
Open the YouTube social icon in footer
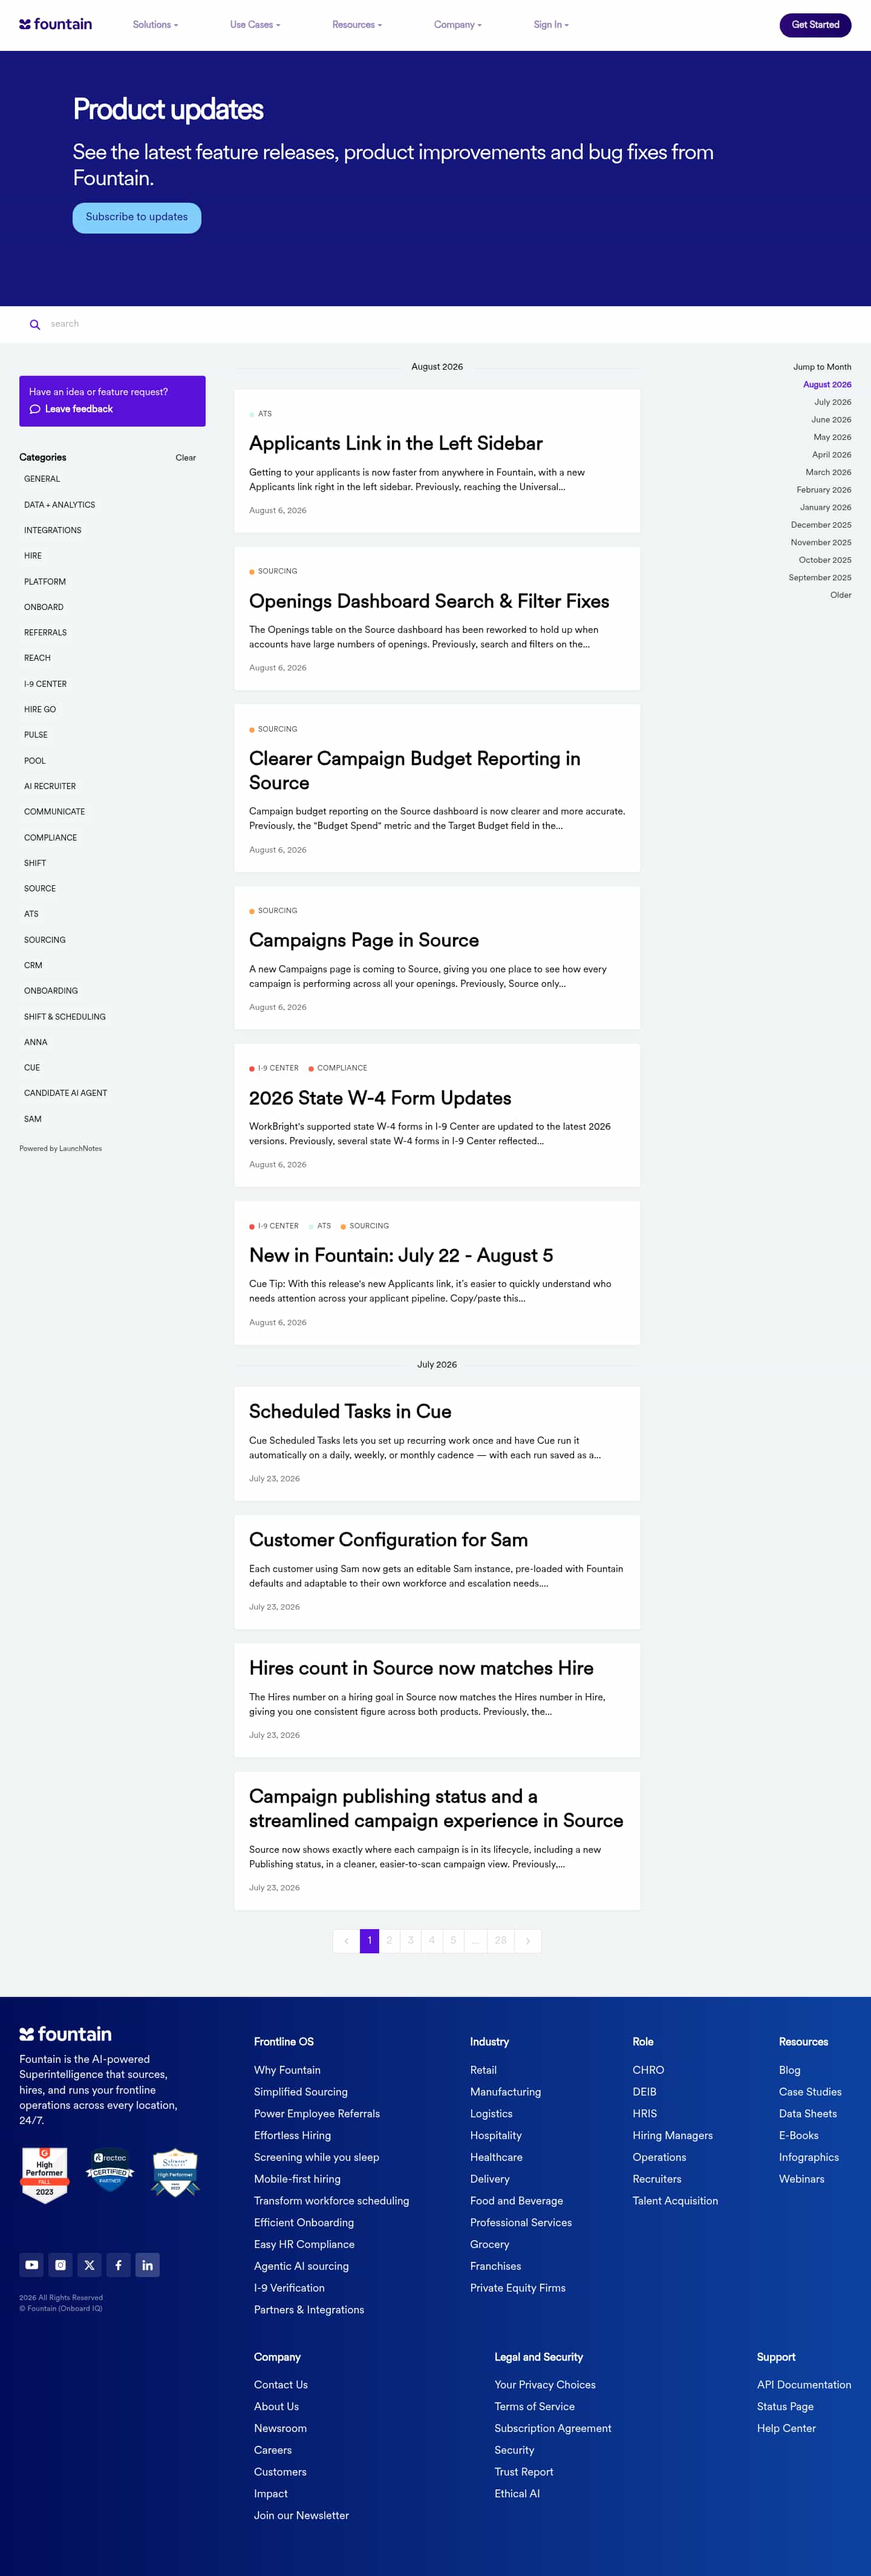[x=32, y=2265]
